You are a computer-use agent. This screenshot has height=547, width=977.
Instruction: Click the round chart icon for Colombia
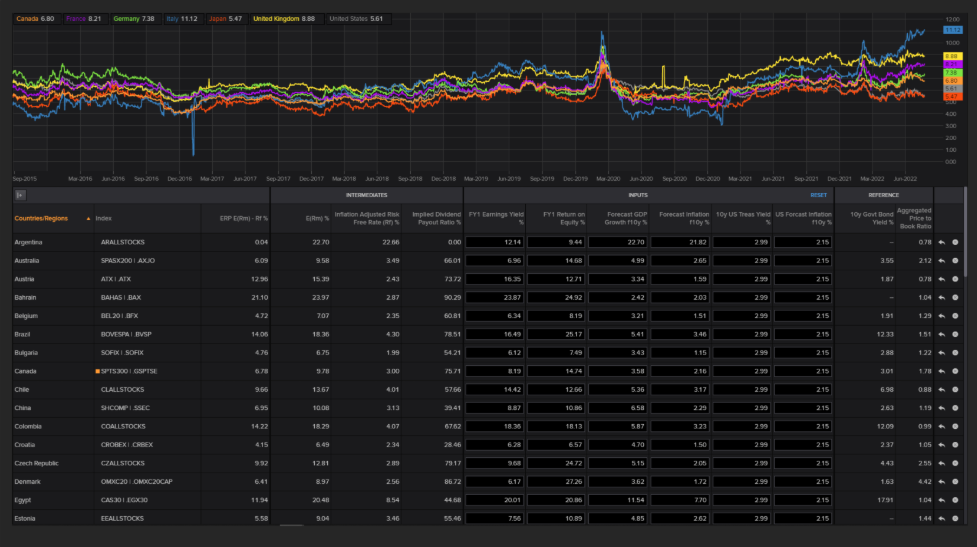point(955,426)
